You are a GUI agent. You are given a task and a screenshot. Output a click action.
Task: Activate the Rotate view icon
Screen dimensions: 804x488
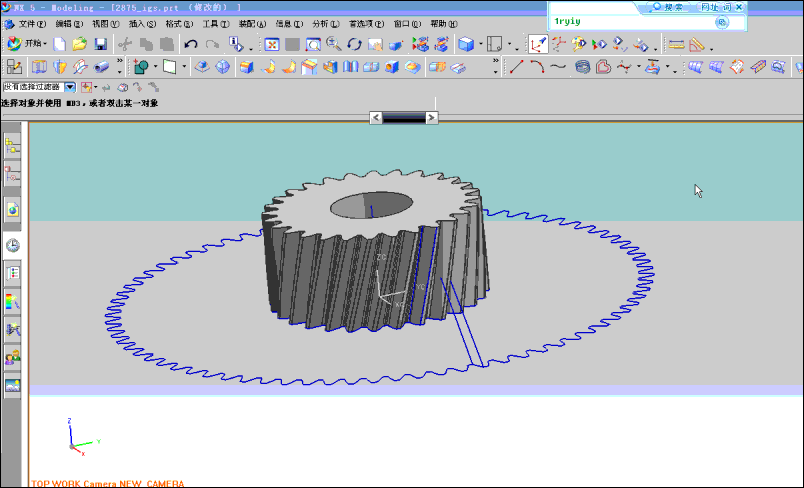(354, 45)
